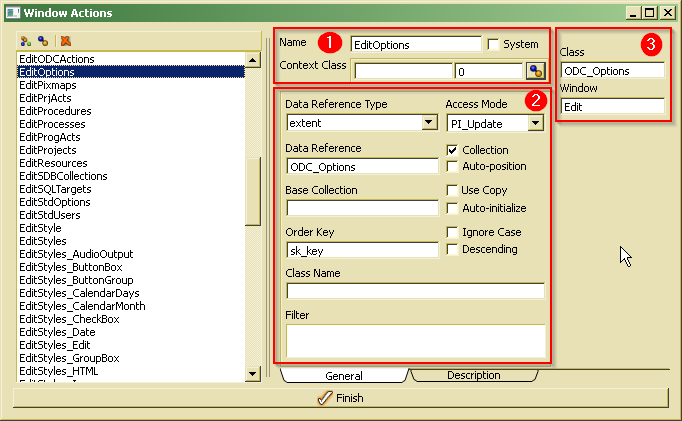The image size is (682, 421).
Task: Click the action list scroll-down arrow
Action: pos(254,372)
